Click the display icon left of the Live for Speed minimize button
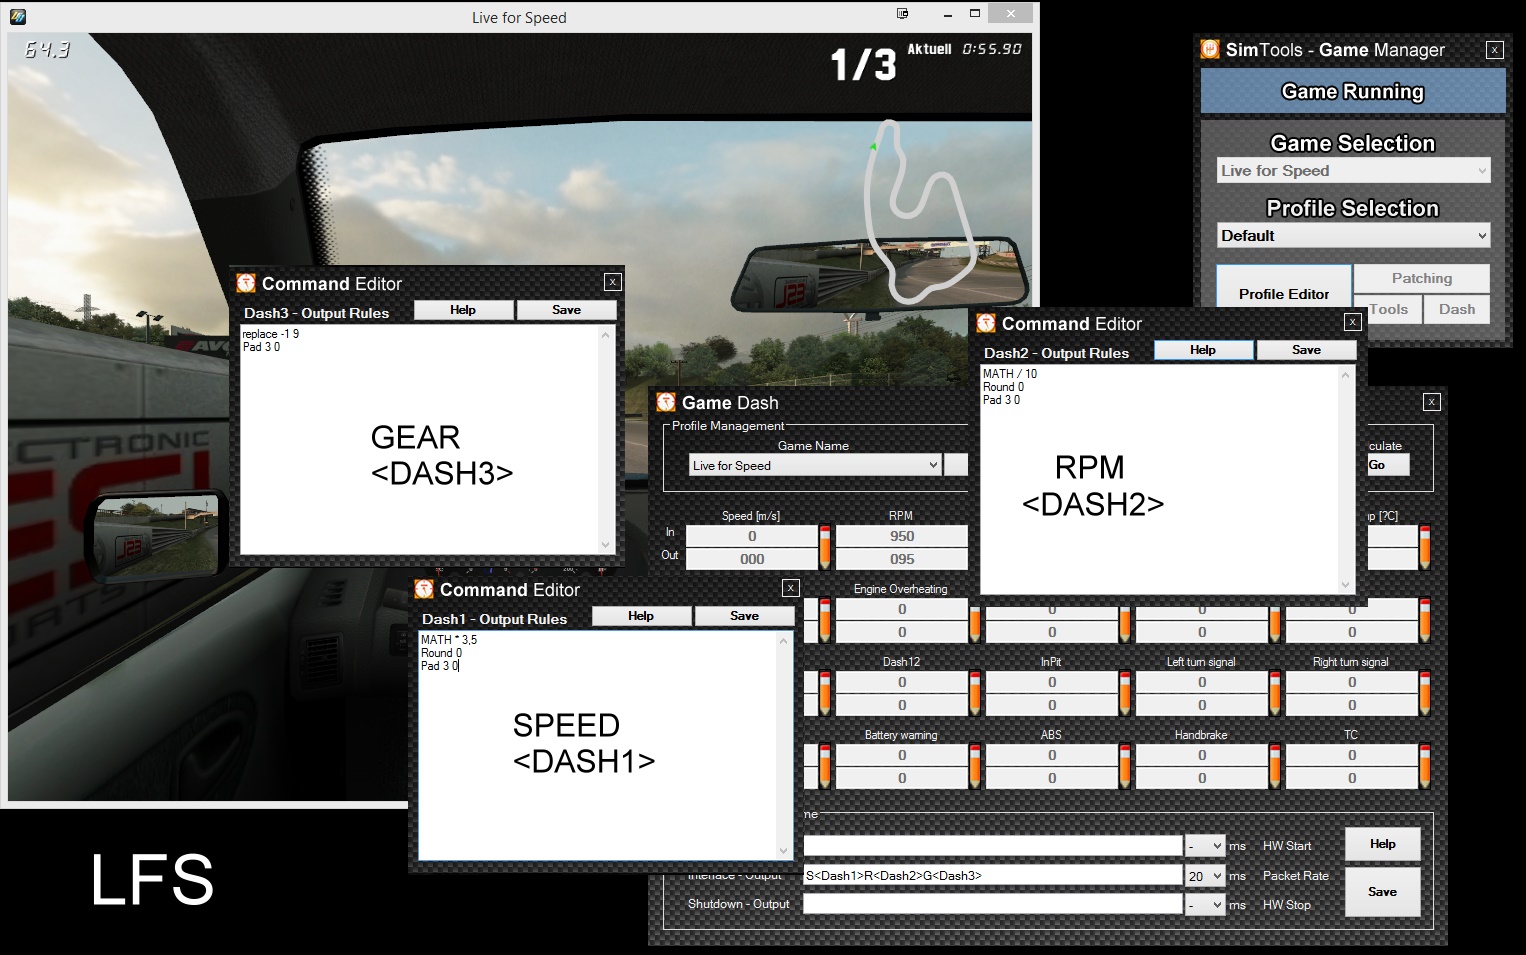 903,14
